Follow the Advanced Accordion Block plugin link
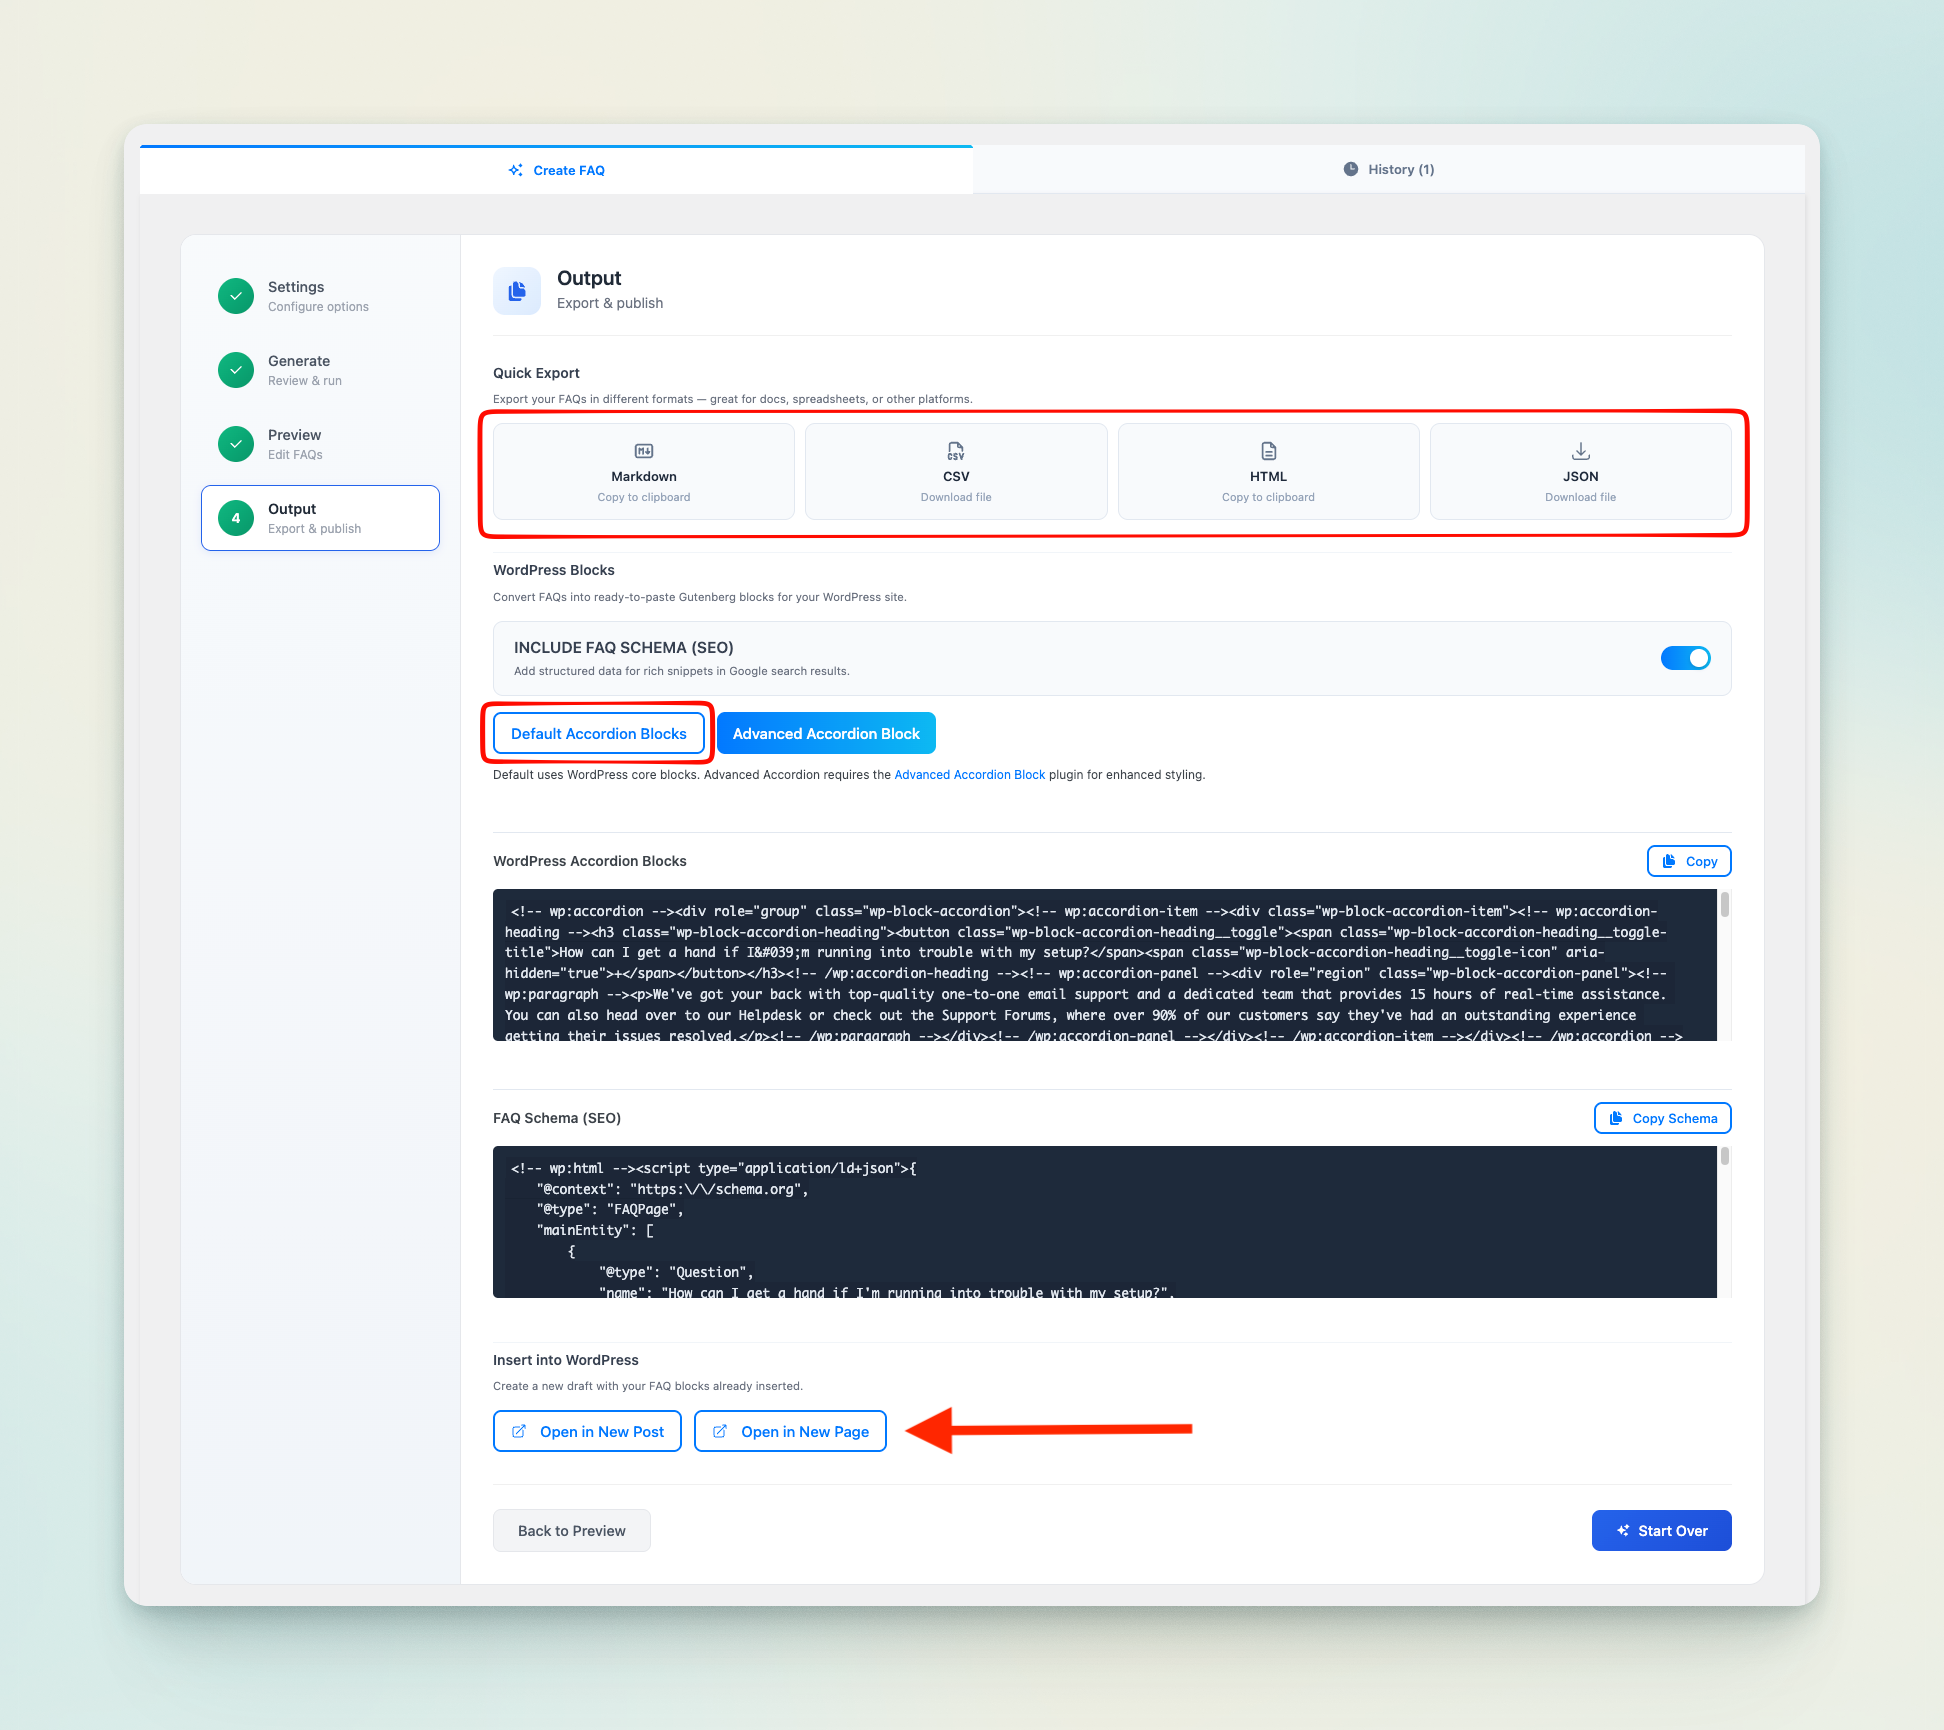Image resolution: width=1944 pixels, height=1730 pixels. click(x=969, y=775)
